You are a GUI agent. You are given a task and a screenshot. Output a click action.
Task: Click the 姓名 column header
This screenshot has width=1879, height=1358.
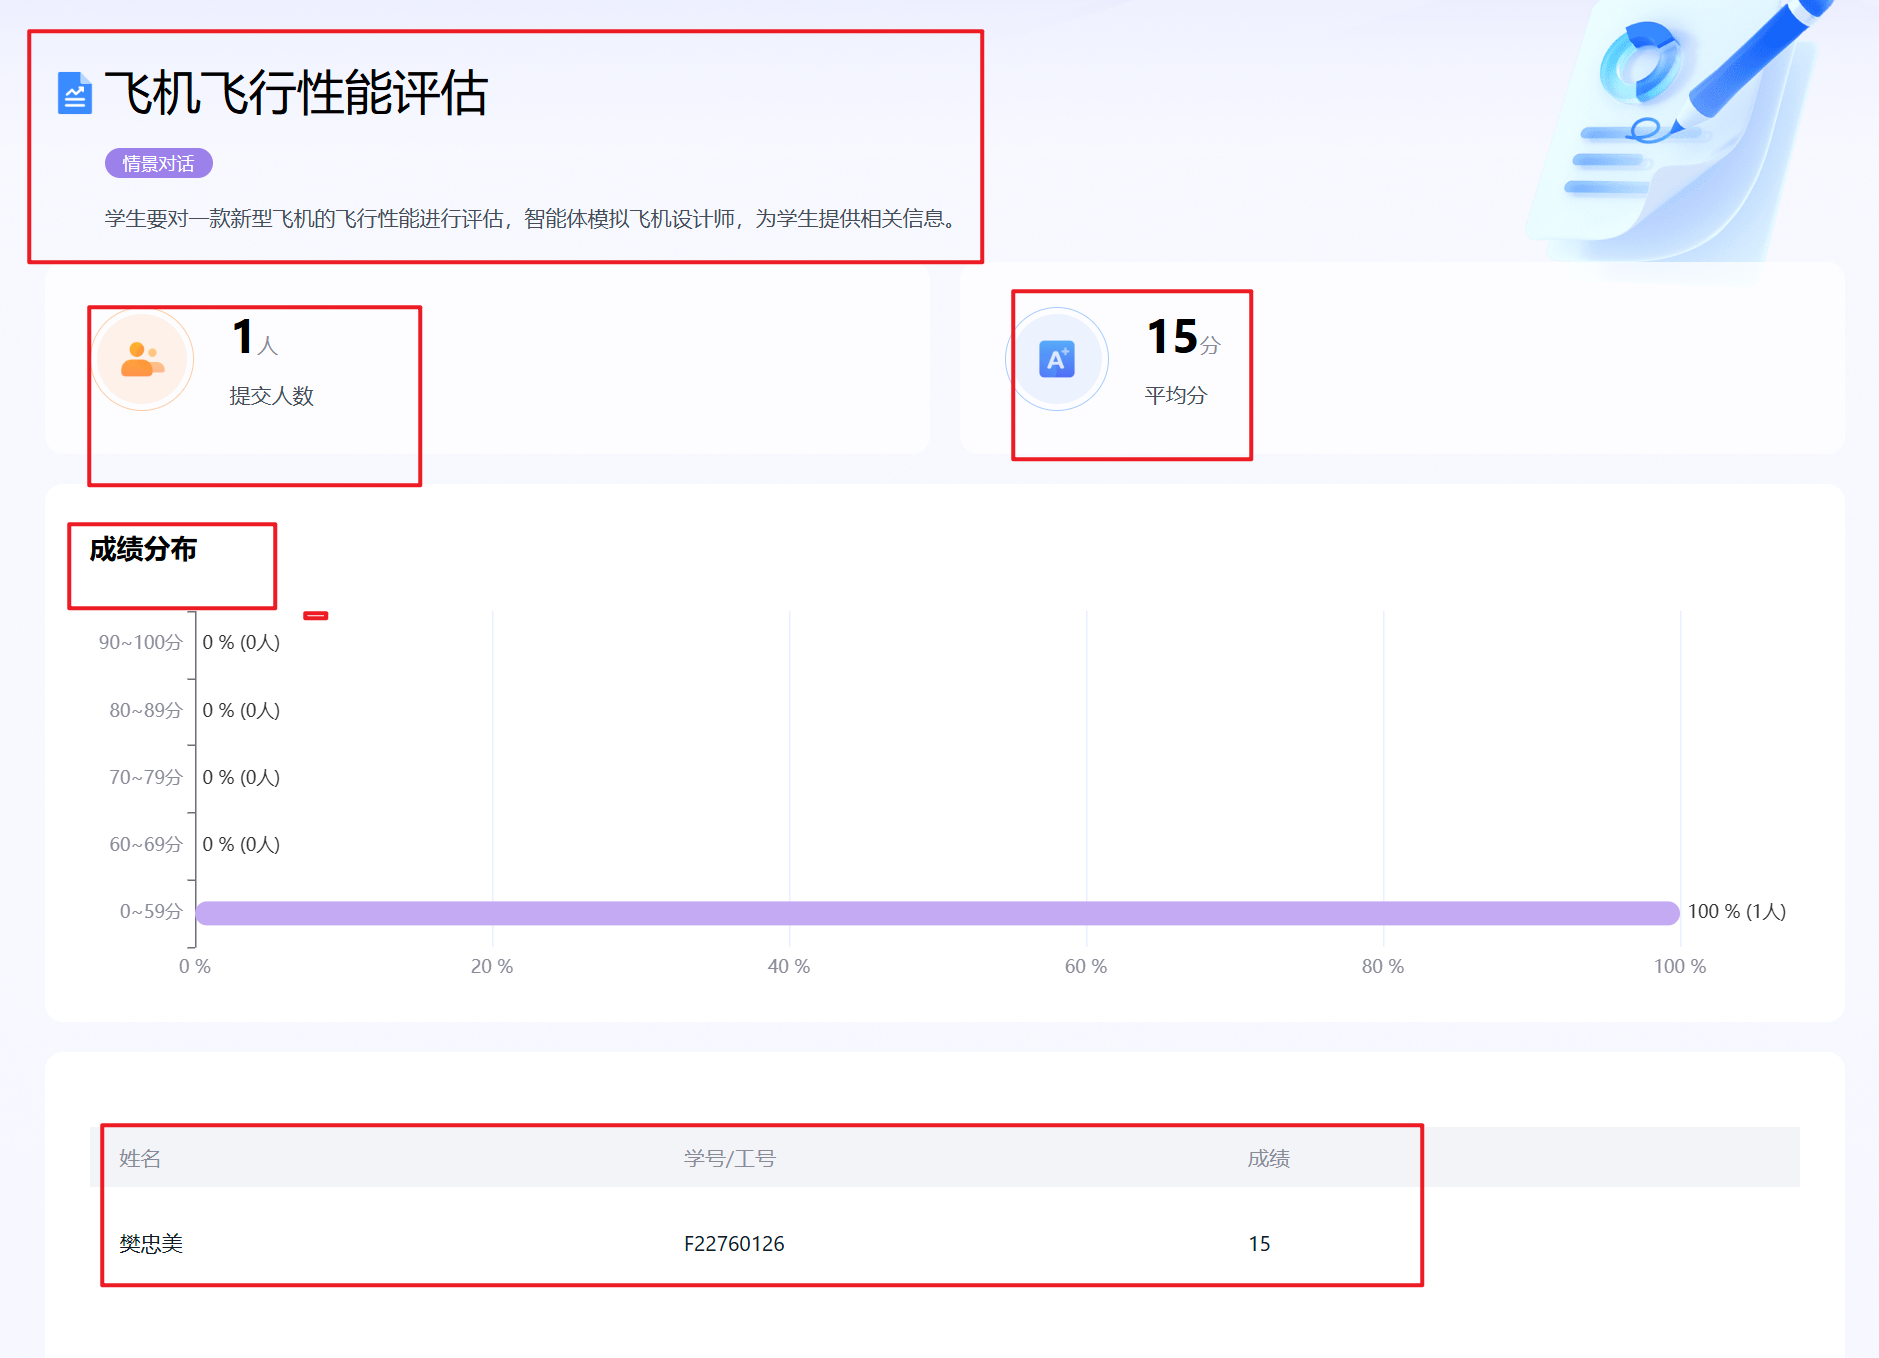140,1158
